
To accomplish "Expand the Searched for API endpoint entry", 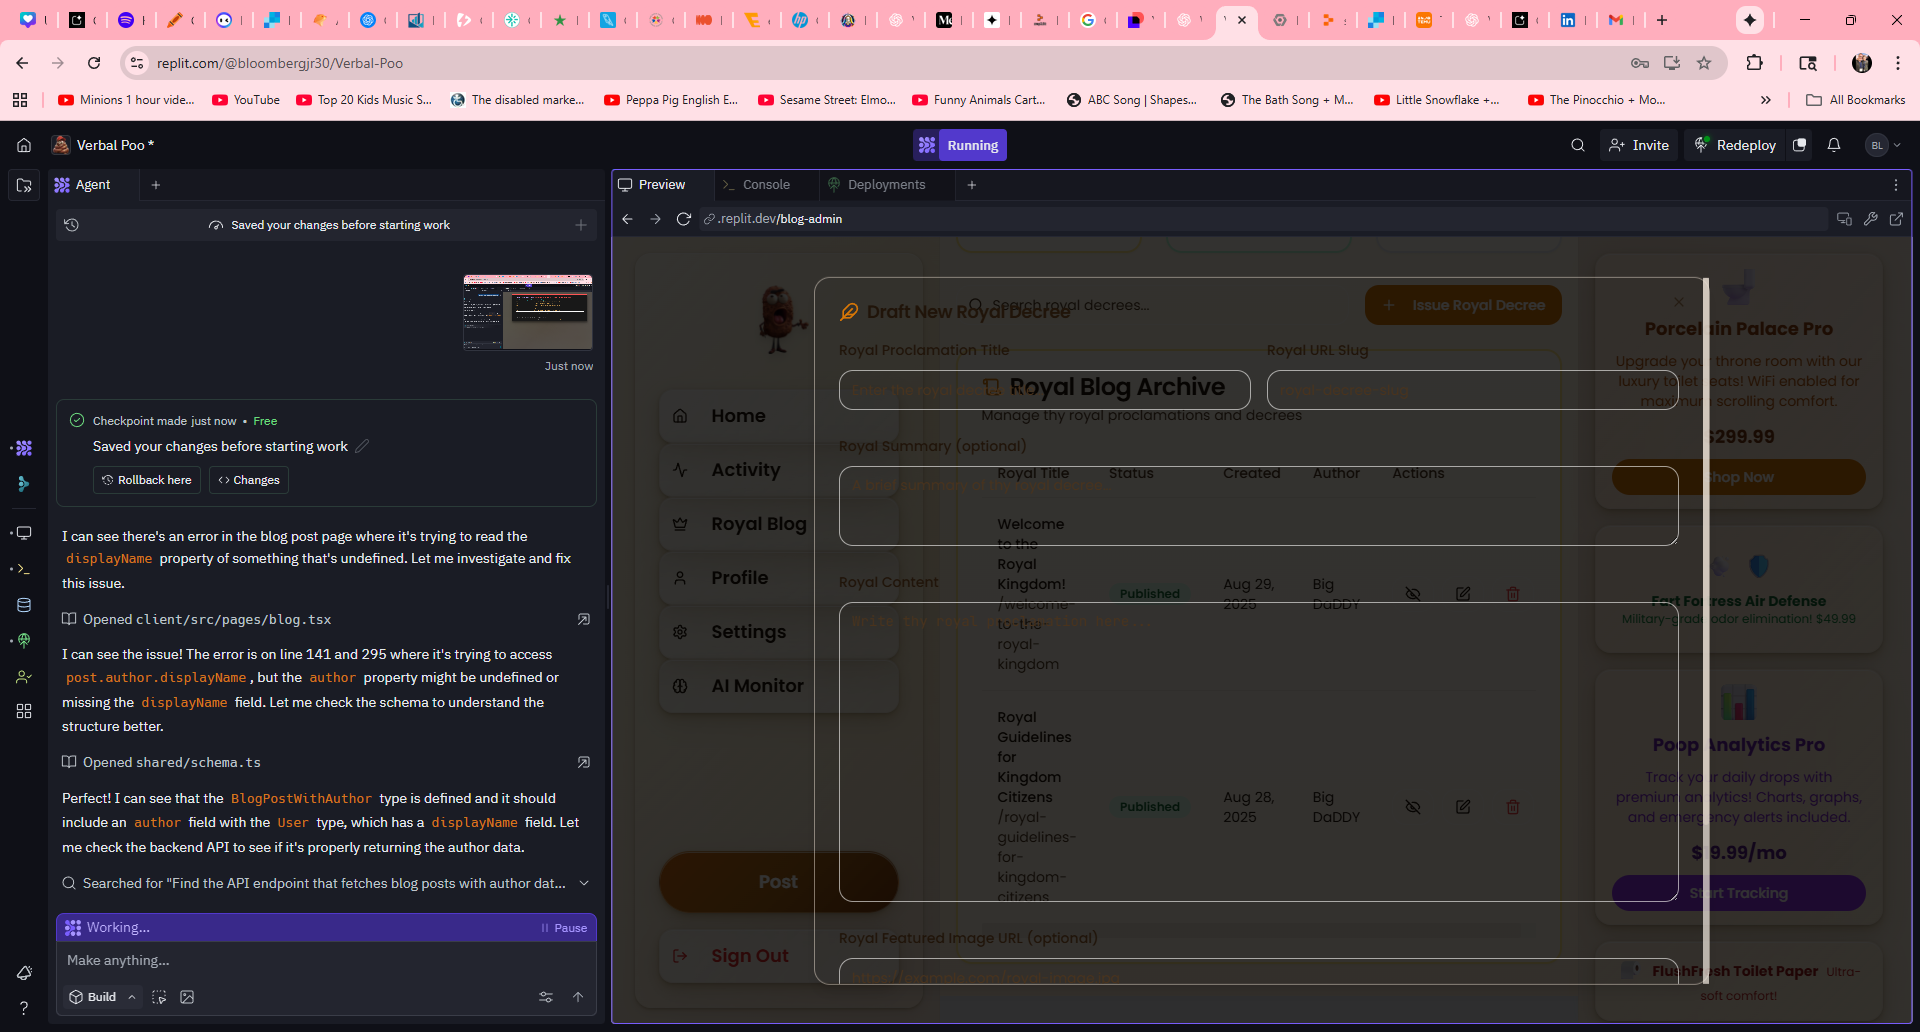I will coord(584,883).
